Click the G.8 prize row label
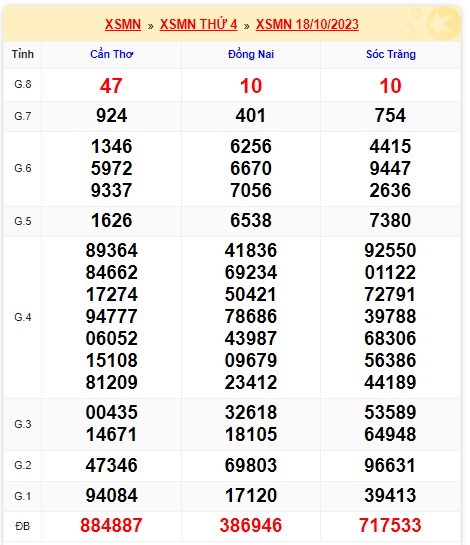Screen dimensions: 470x545 [23, 84]
